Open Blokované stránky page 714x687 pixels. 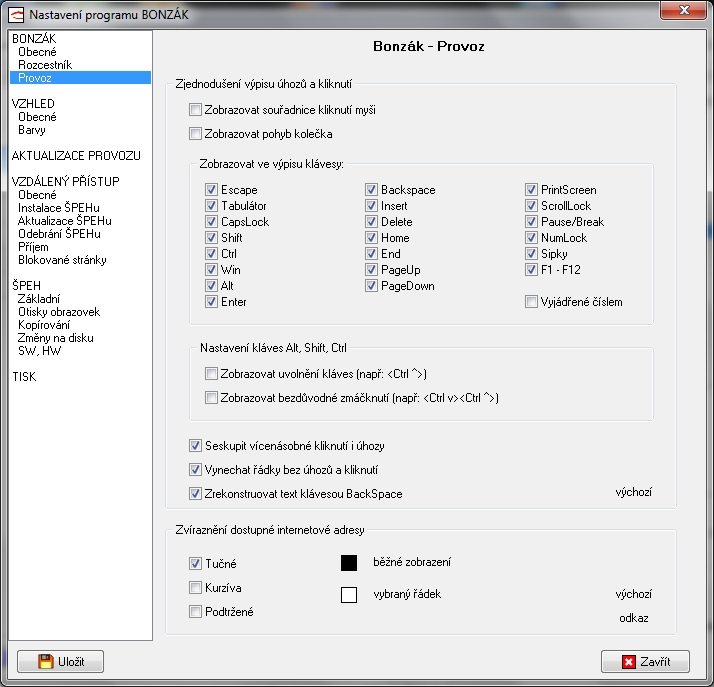click(62, 260)
